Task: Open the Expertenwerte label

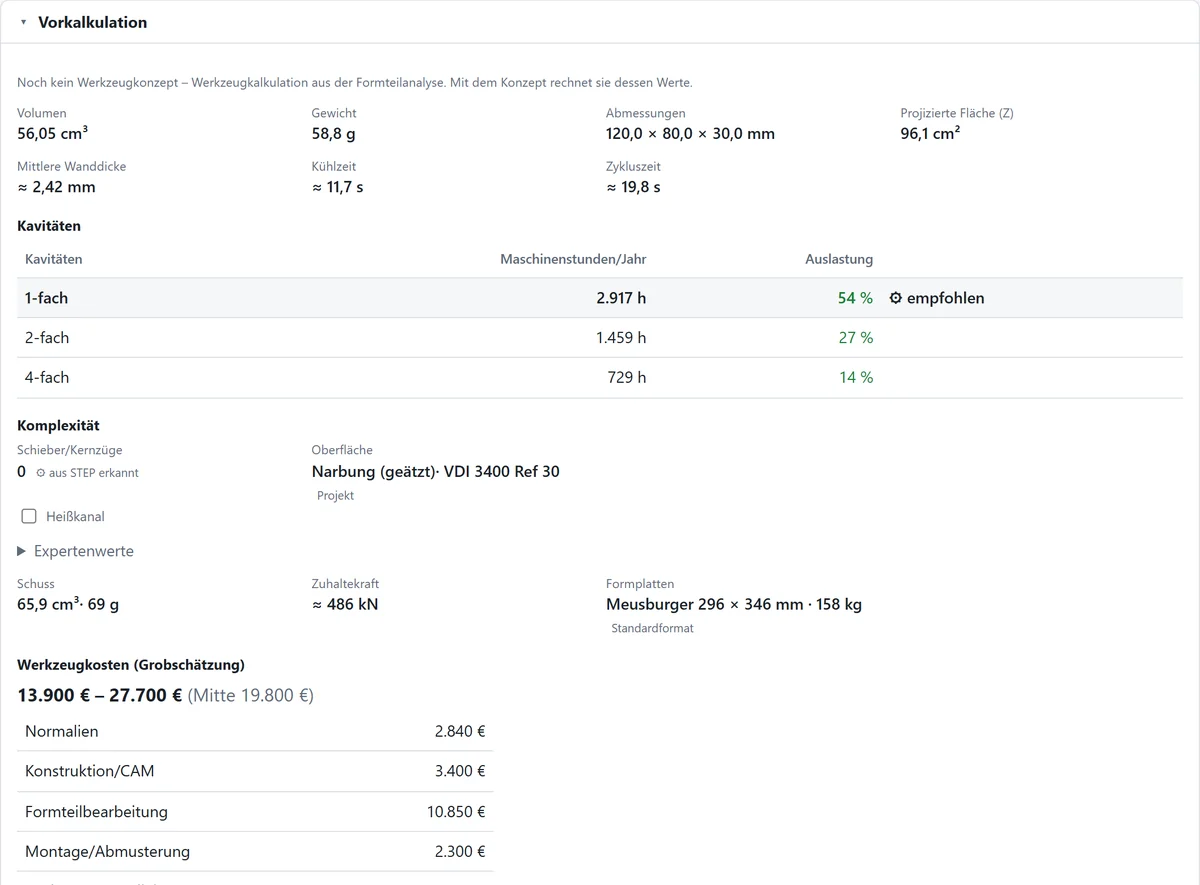Action: pos(84,551)
